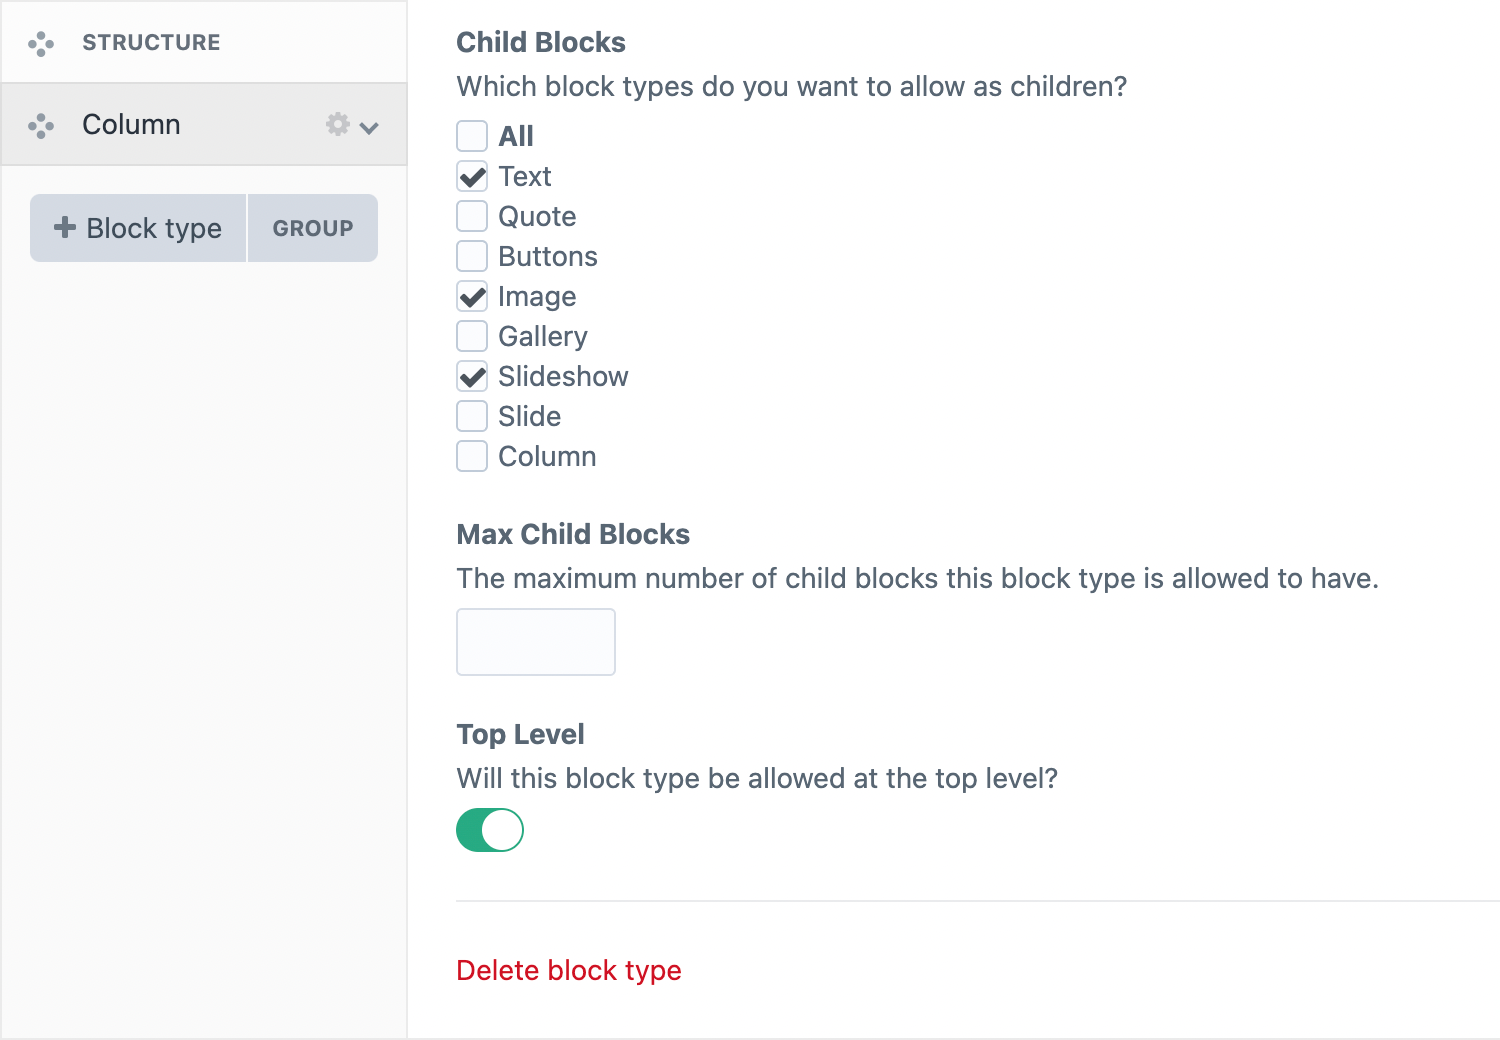This screenshot has height=1040, width=1500.
Task: Enable Buttons as a child block
Action: pos(472,256)
